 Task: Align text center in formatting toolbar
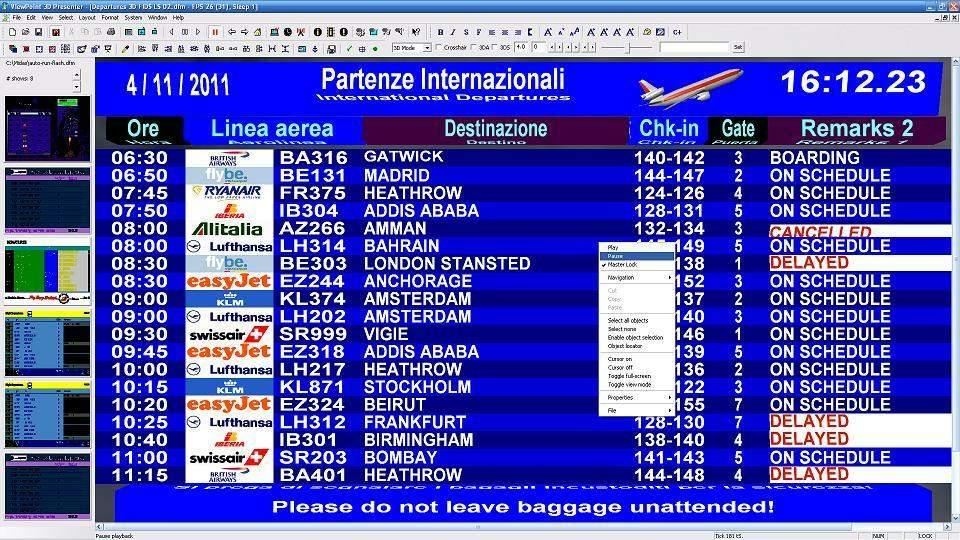click(504, 32)
